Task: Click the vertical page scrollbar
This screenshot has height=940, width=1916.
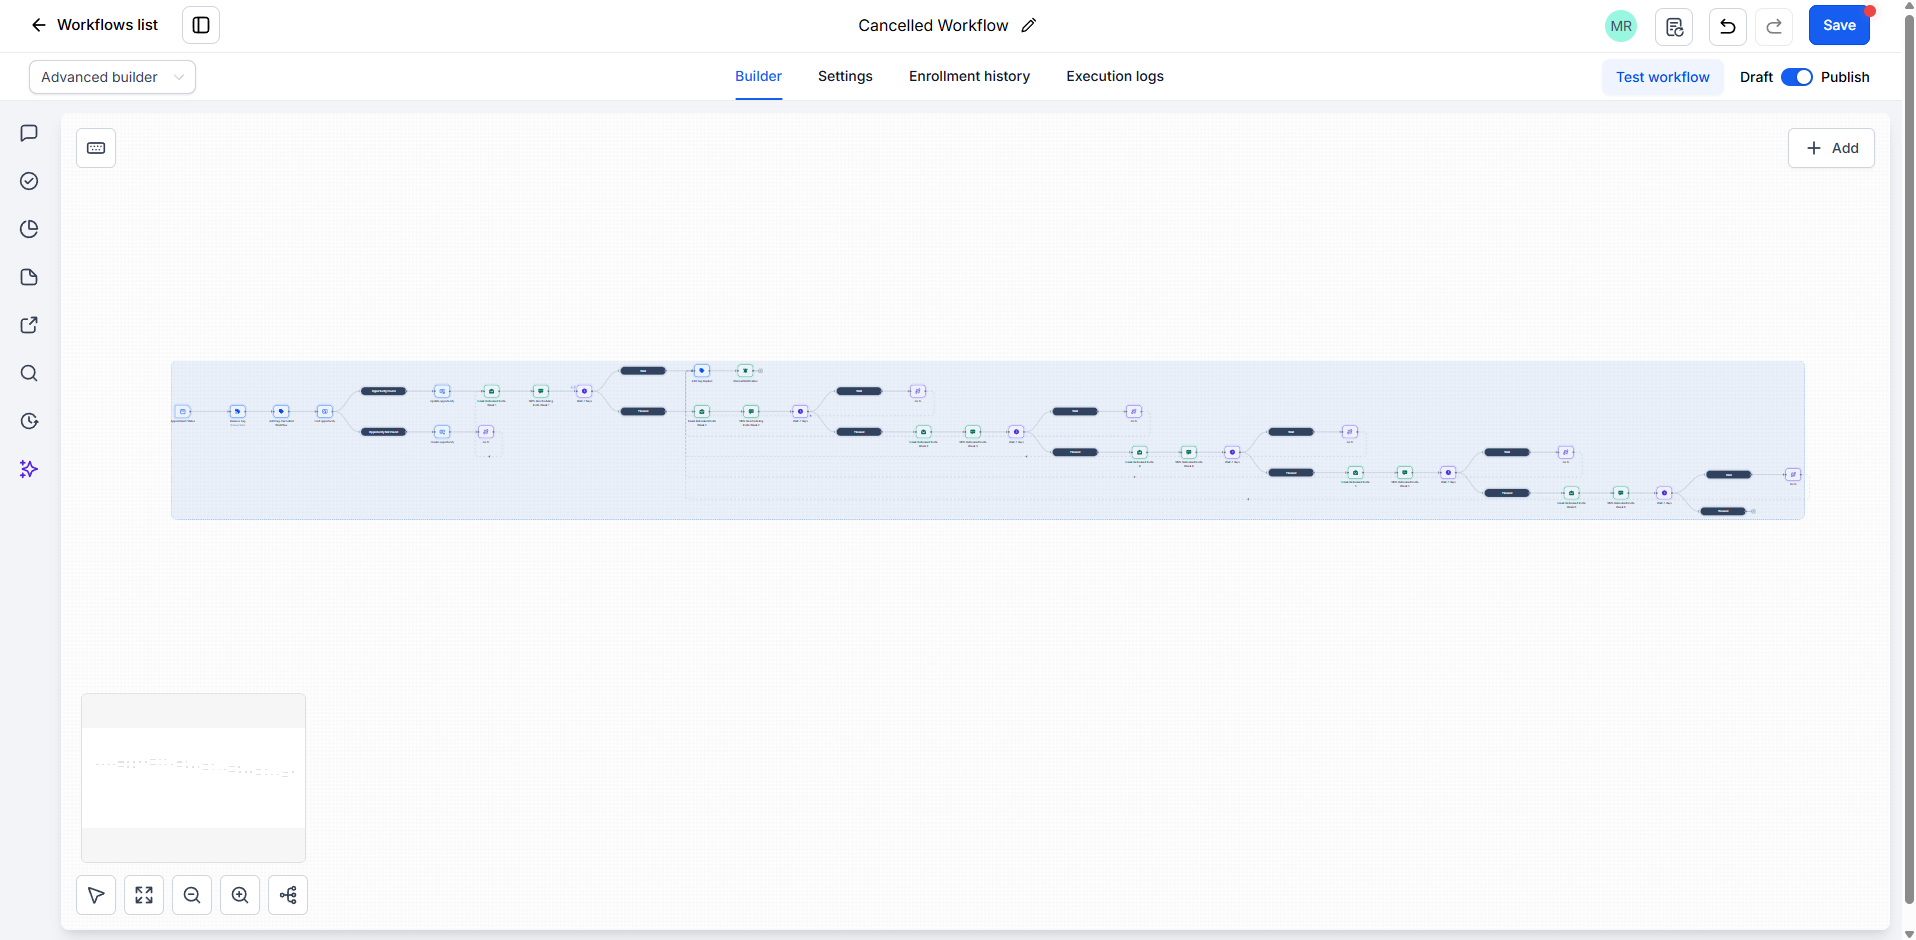Action: pos(1909,460)
